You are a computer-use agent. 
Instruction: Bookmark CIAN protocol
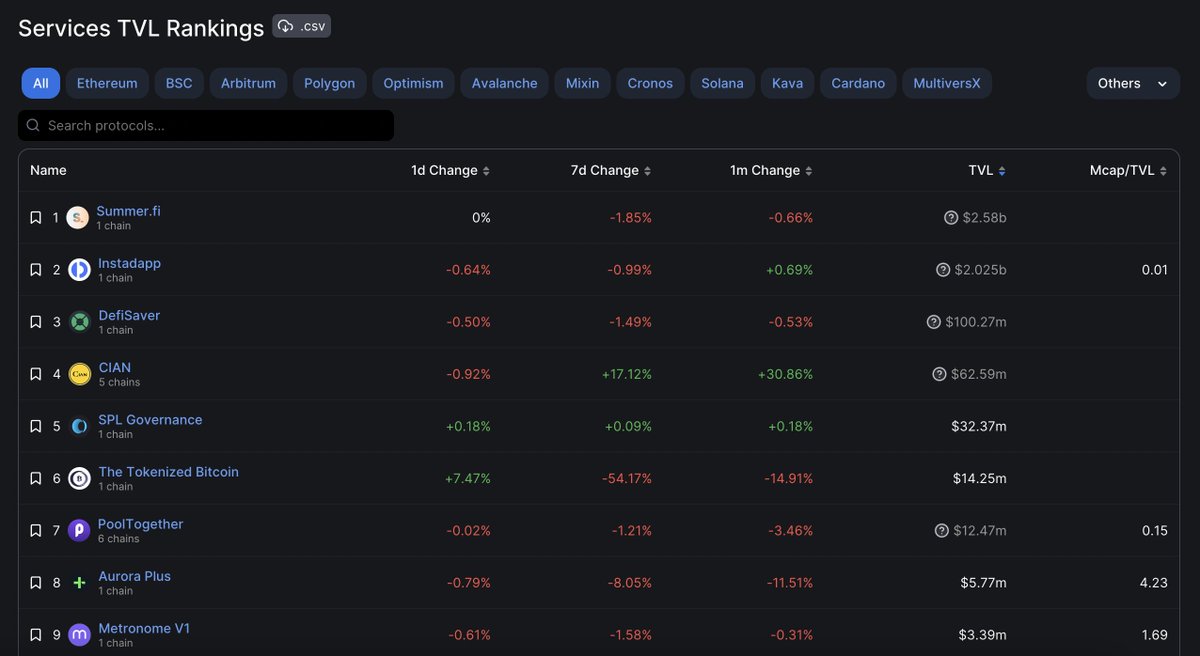36,374
